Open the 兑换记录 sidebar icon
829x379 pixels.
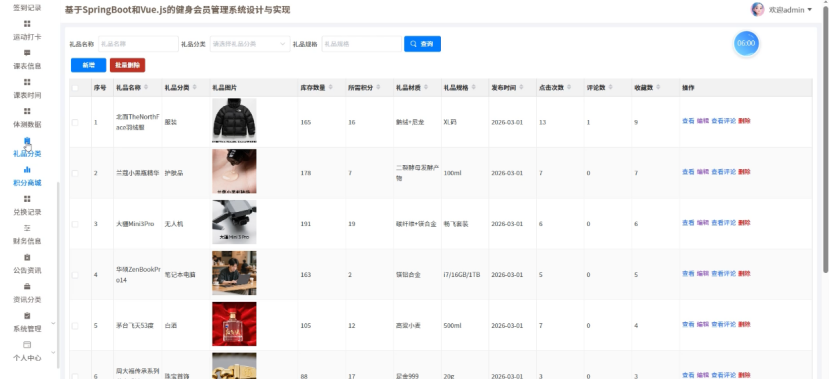tap(27, 199)
